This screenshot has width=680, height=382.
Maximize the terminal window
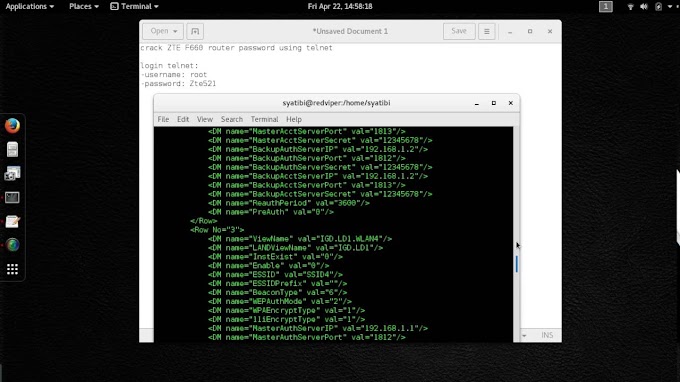pyautogui.click(x=494, y=103)
